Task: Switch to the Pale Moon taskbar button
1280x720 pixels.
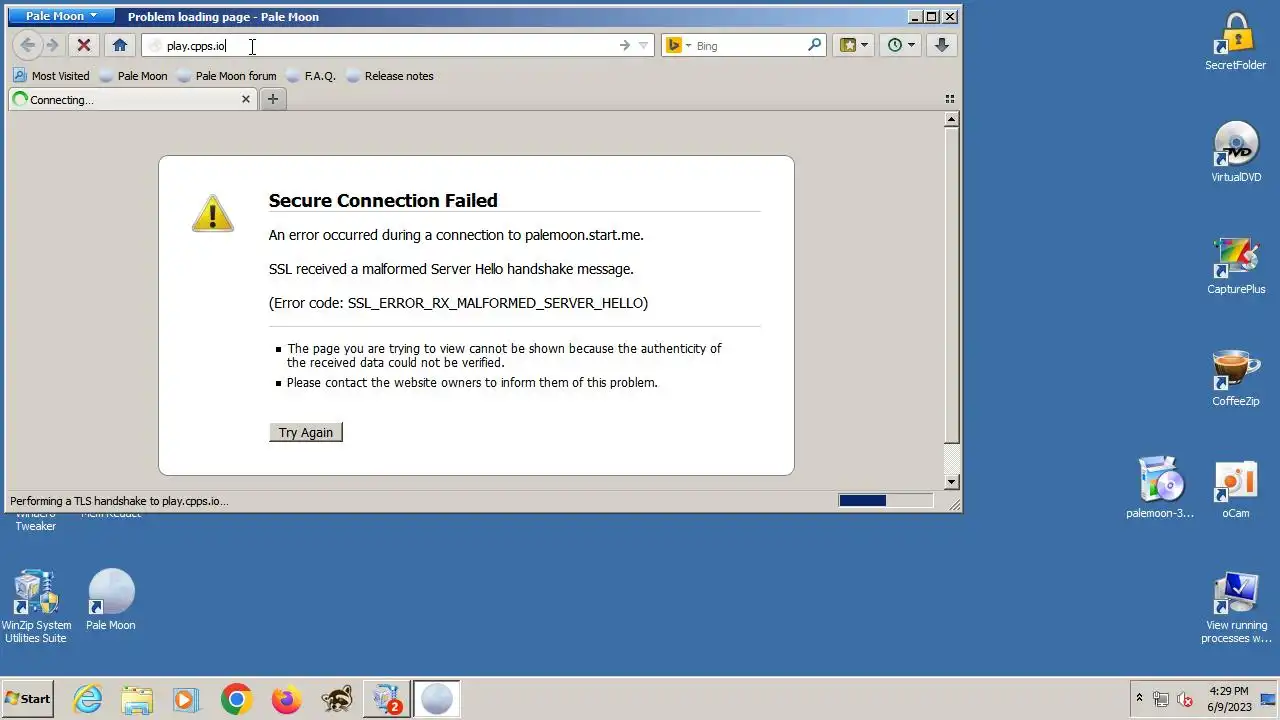Action: tap(437, 699)
